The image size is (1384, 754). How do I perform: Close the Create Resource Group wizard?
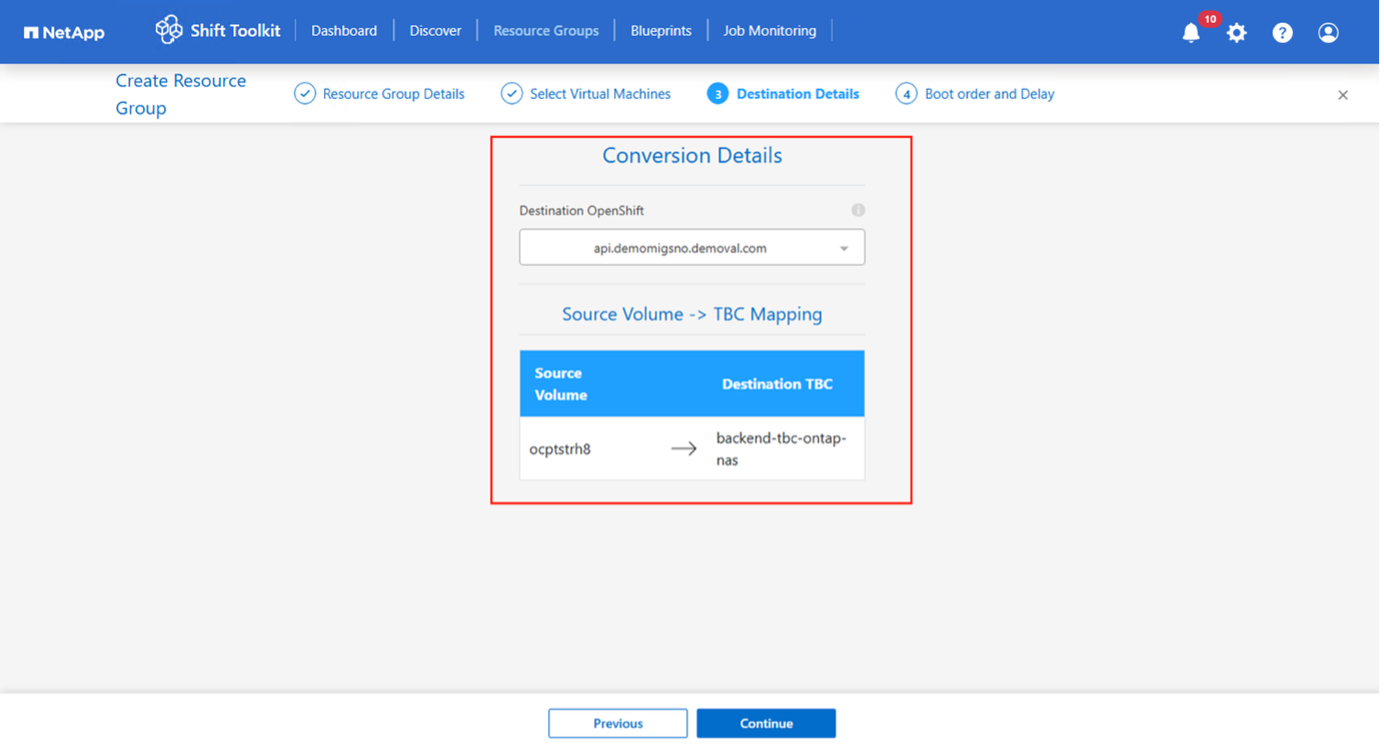coord(1343,95)
